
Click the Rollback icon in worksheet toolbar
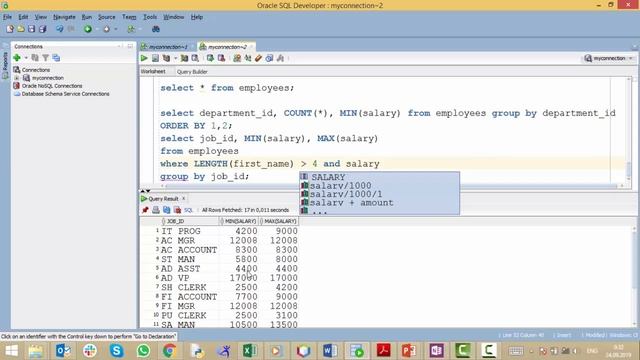pyautogui.click(x=221, y=58)
